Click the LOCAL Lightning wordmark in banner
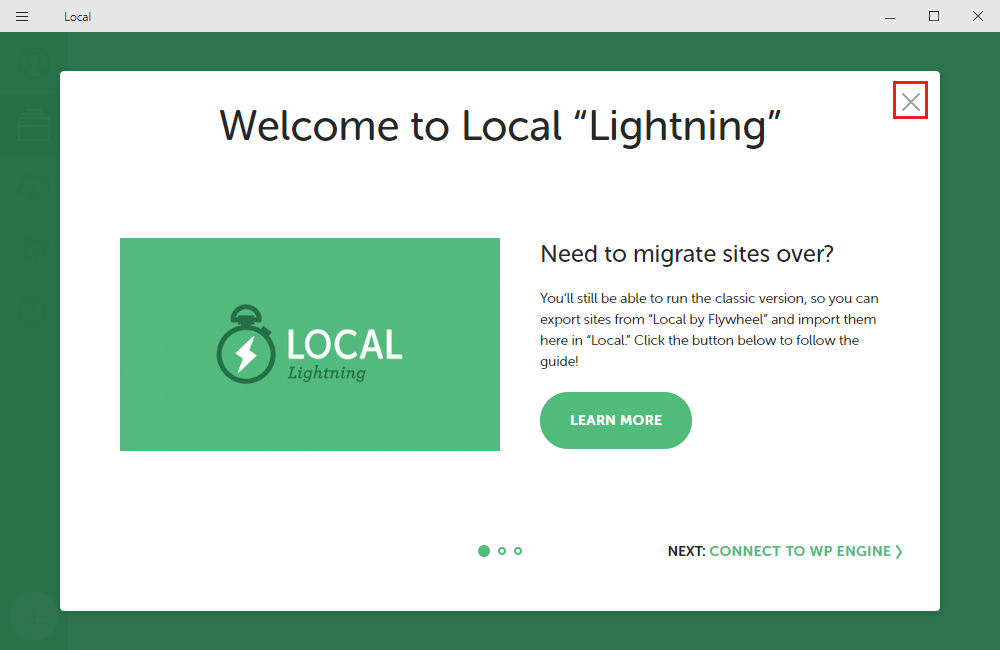Screen dimensions: 1000x650 344,352
